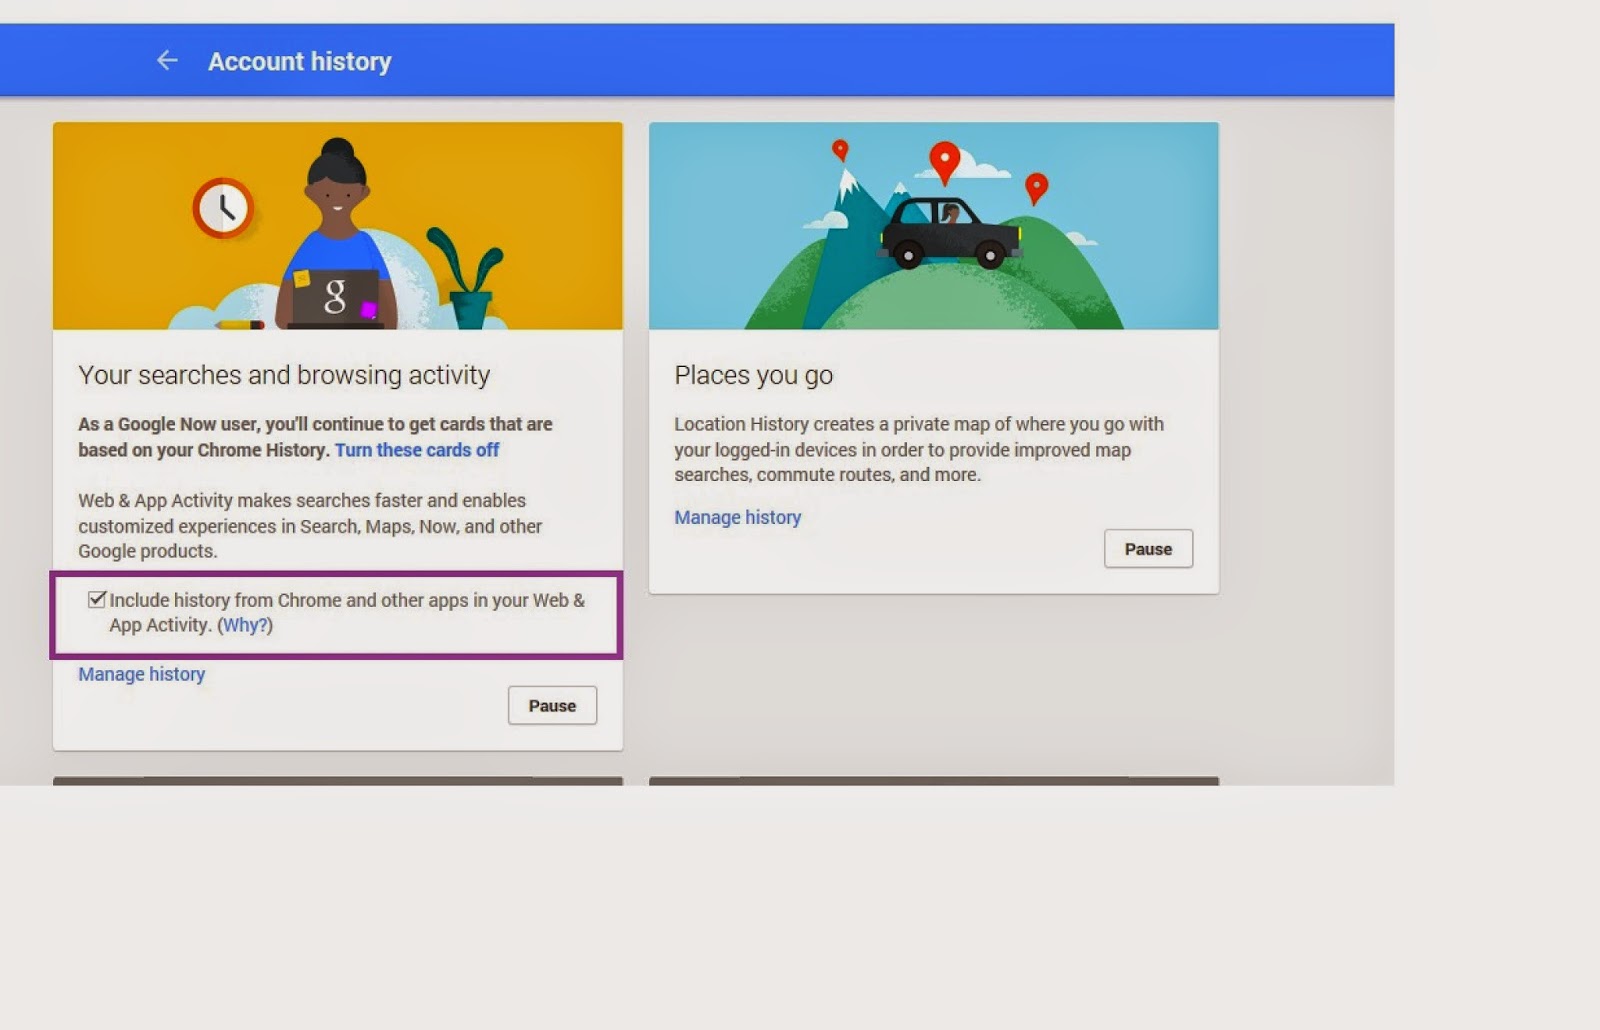Click the red pin on the right hill
This screenshot has width=1600, height=1030.
(x=1037, y=188)
